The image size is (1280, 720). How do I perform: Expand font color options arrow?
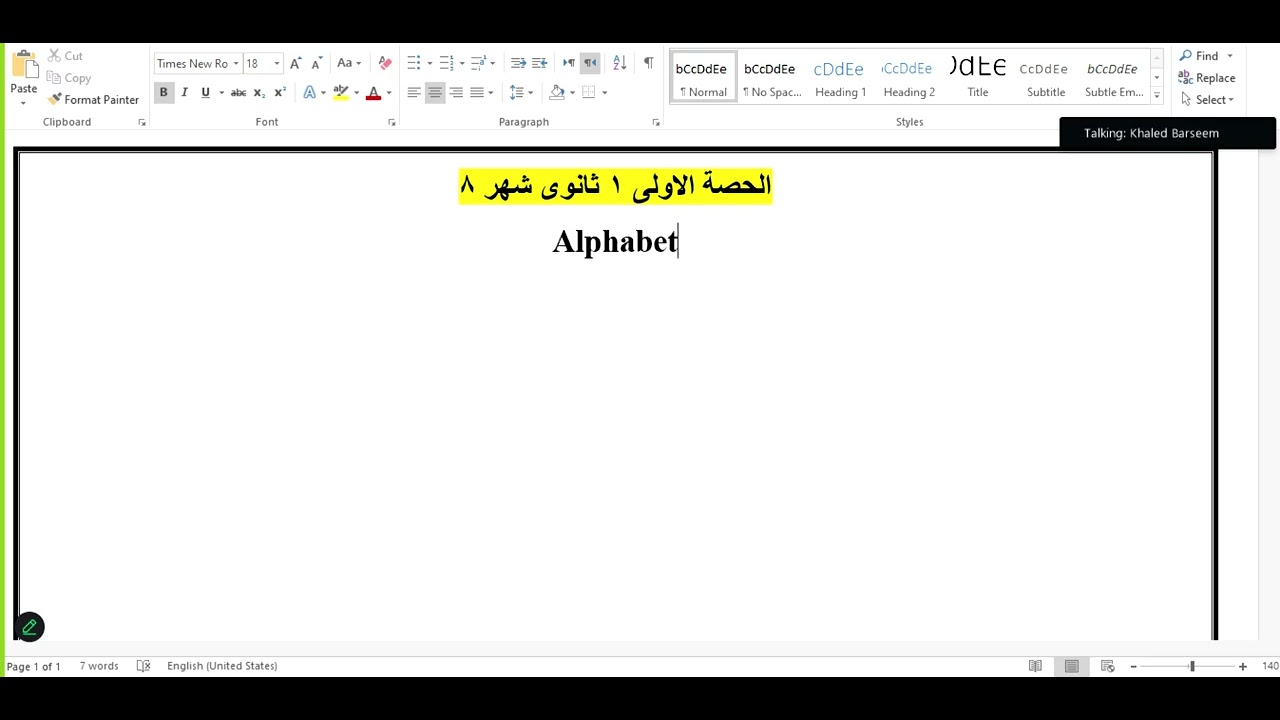point(389,93)
